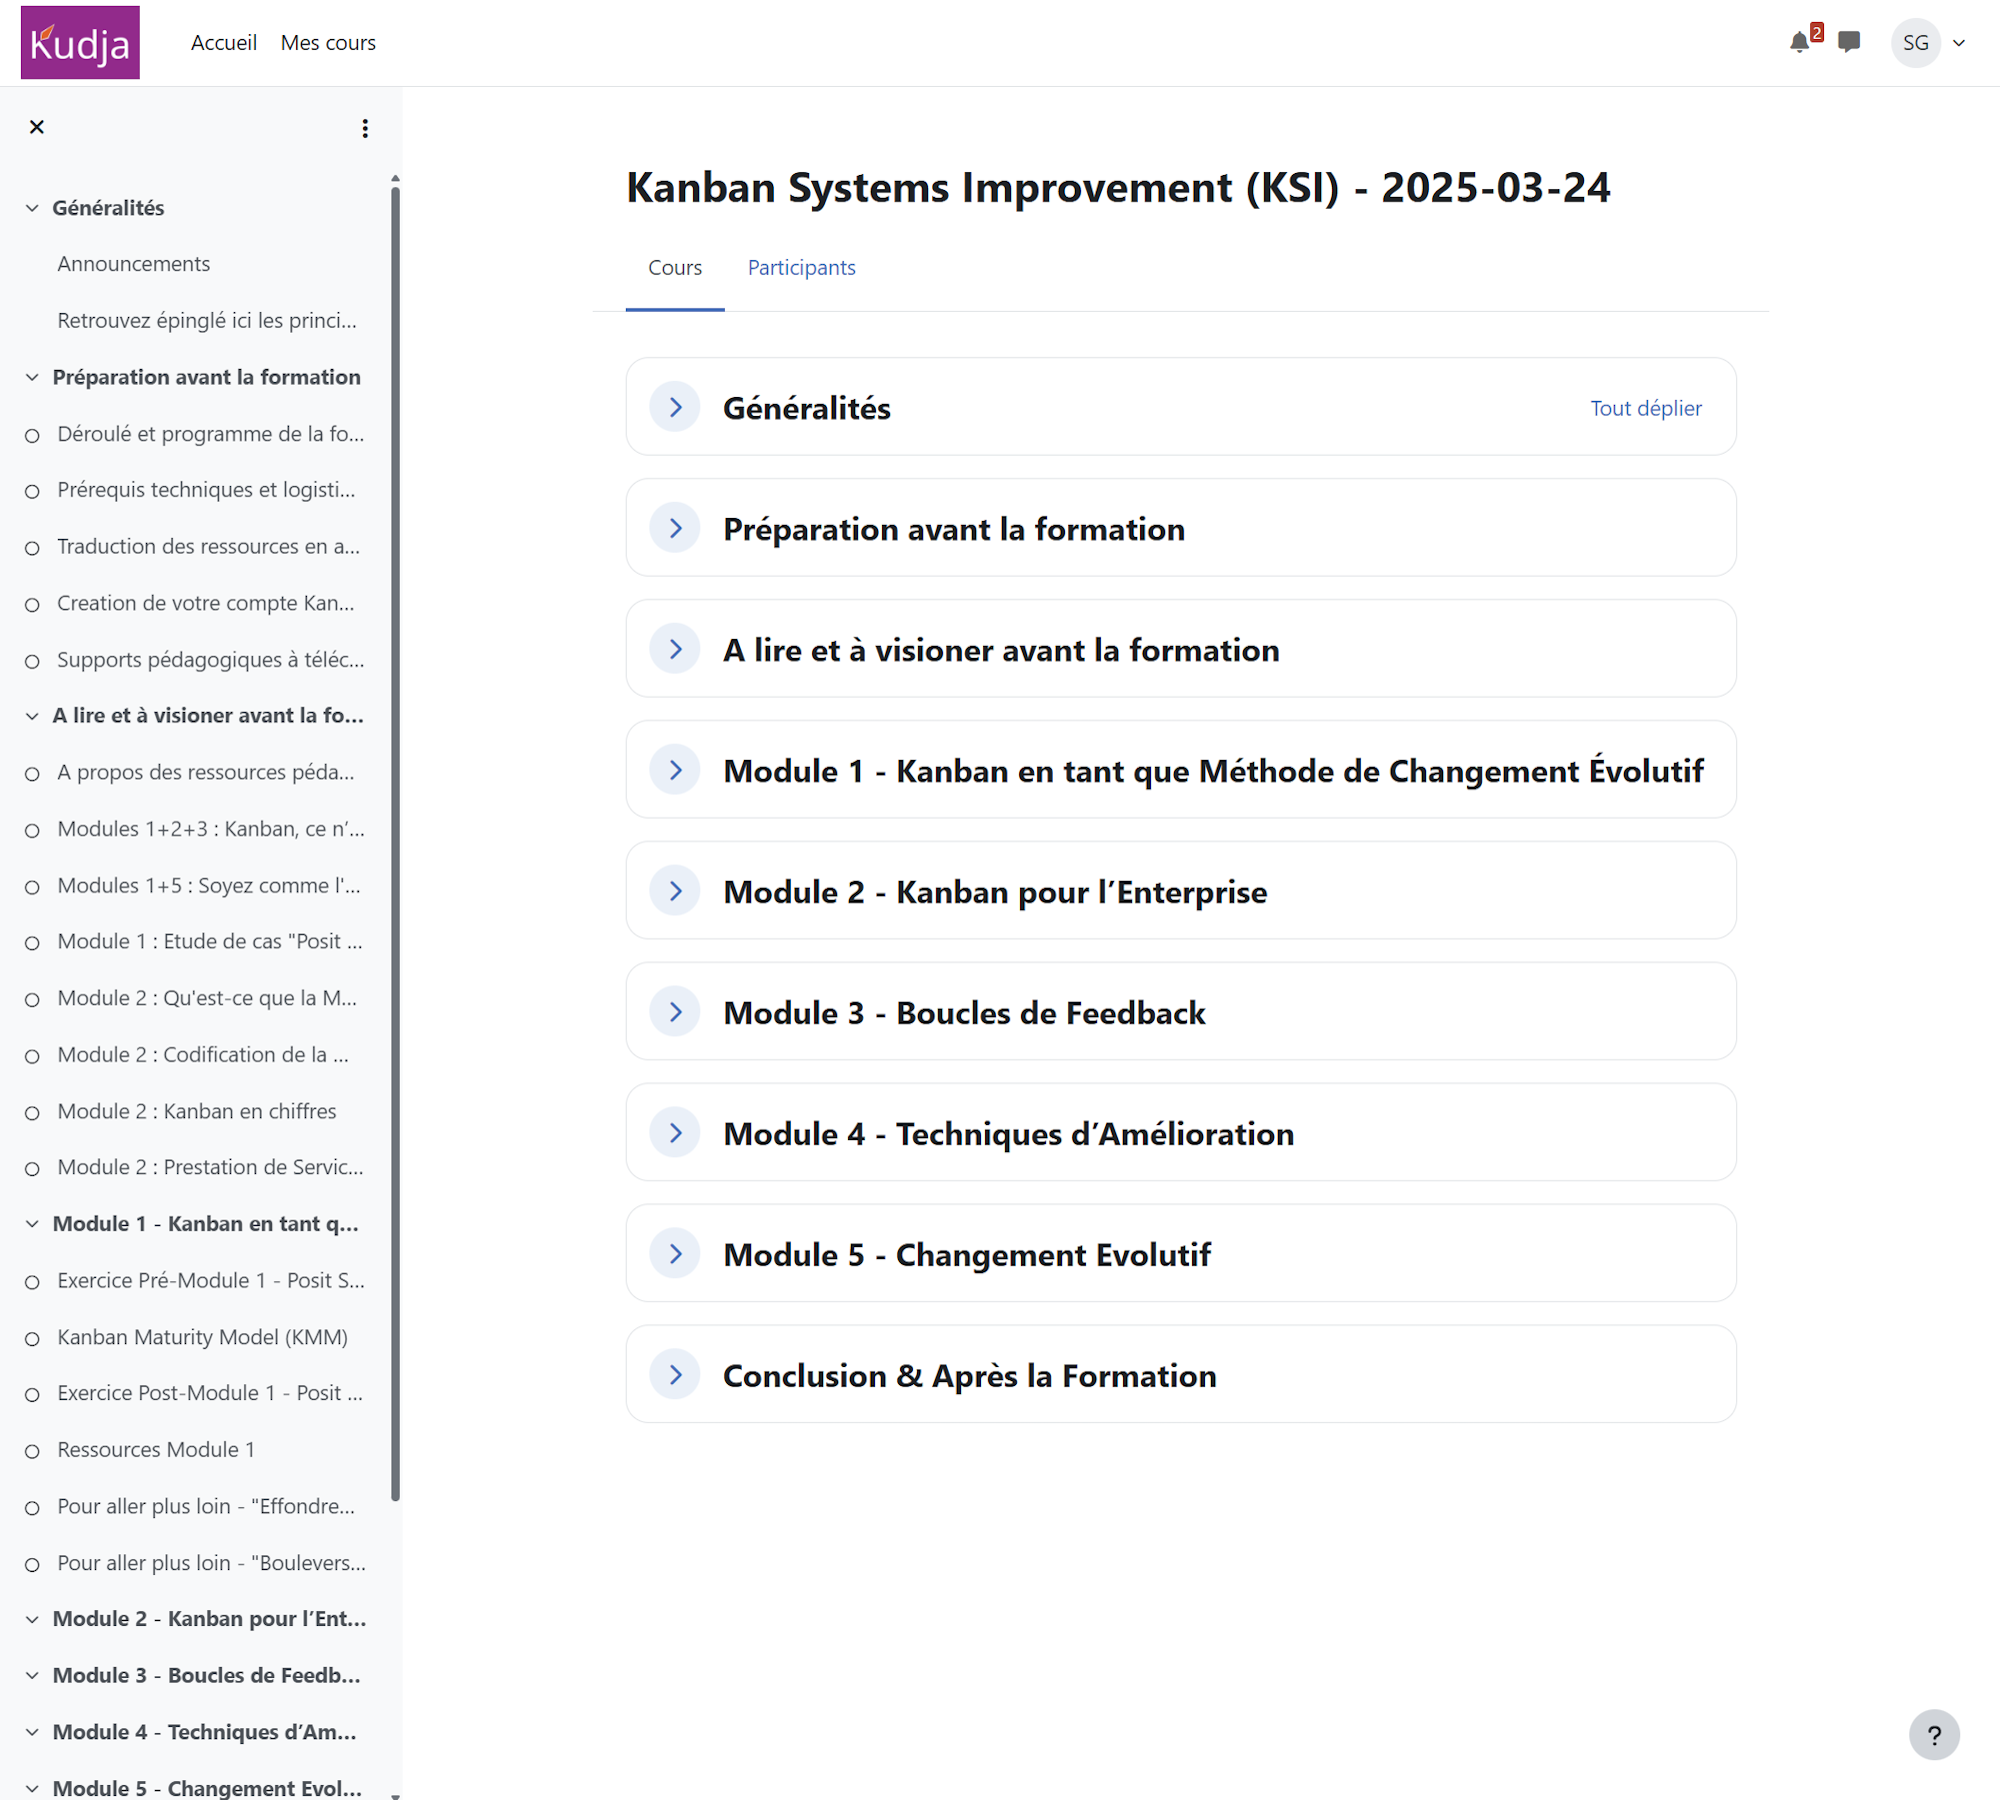Open Pour aller plus loin - "Boulevers... item

[x=211, y=1563]
